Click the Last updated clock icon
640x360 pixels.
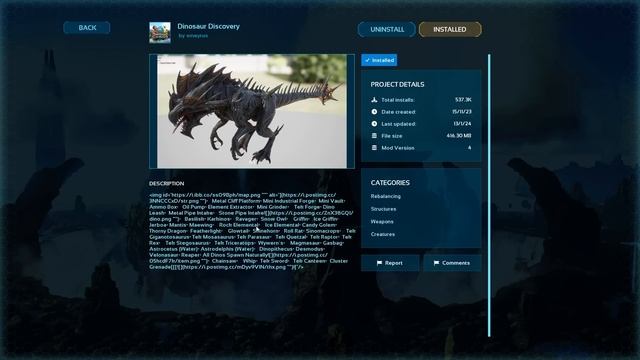coord(374,124)
